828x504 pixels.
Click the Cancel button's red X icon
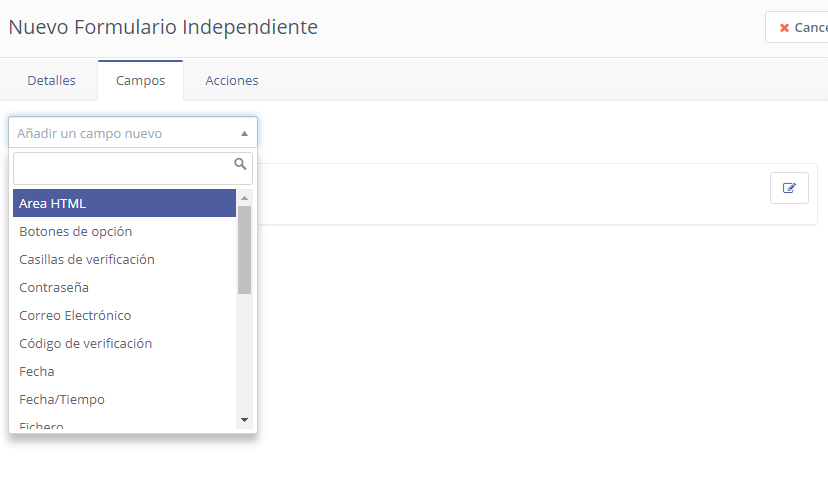click(x=785, y=28)
